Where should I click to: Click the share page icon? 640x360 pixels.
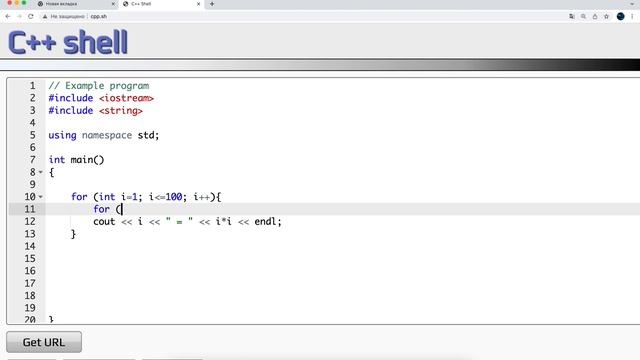tap(595, 16)
